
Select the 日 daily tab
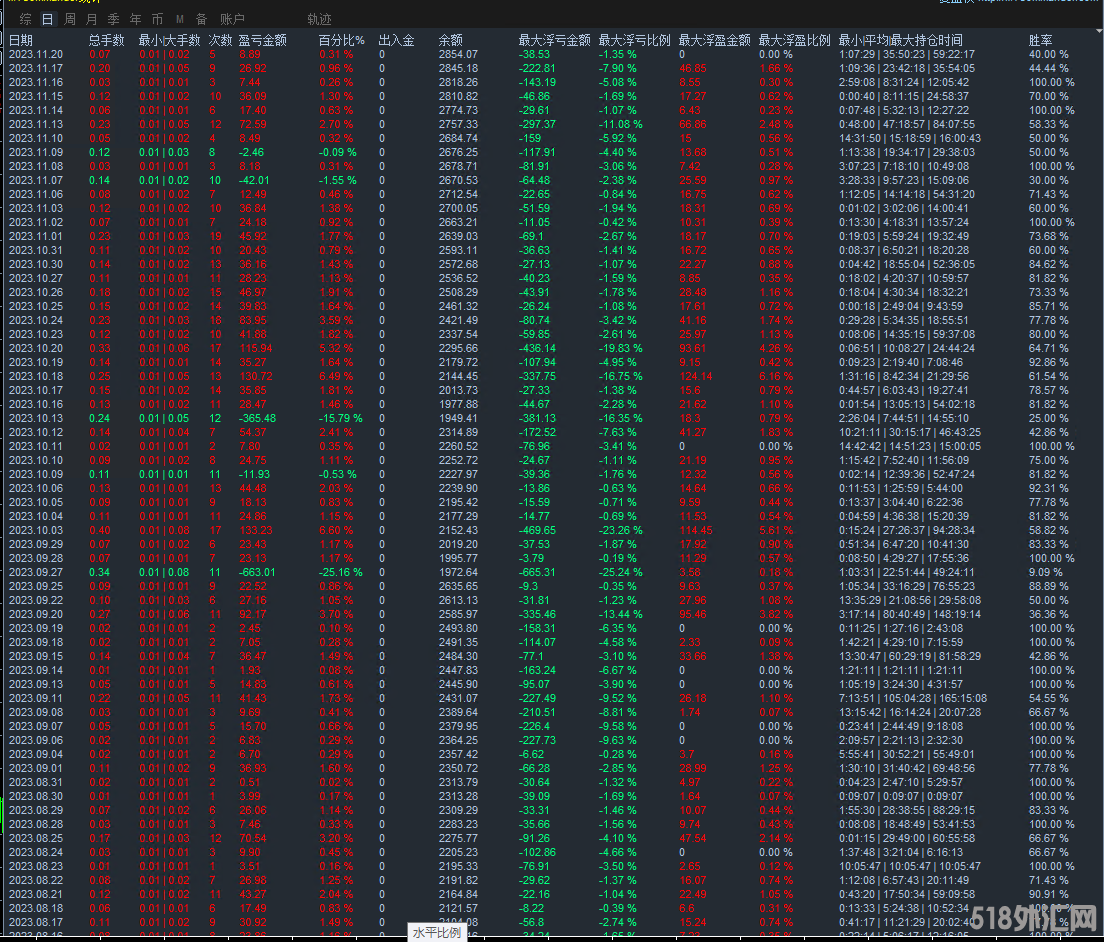tap(47, 19)
